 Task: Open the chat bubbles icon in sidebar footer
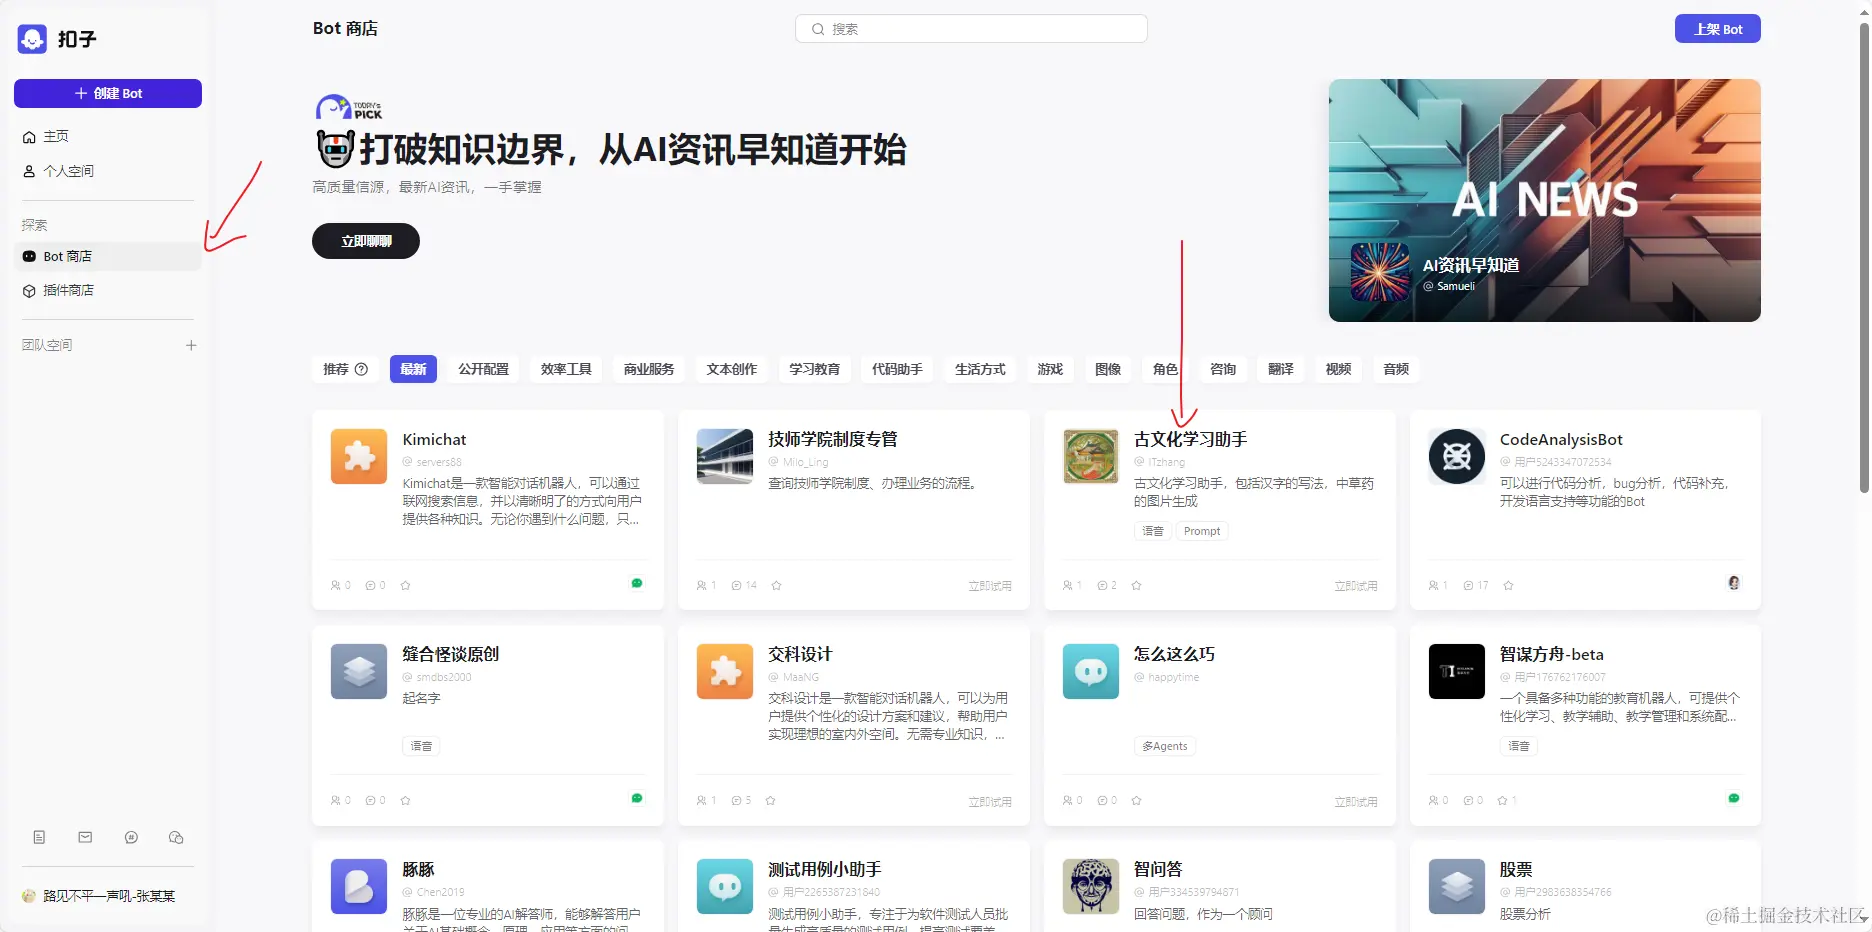point(176,837)
